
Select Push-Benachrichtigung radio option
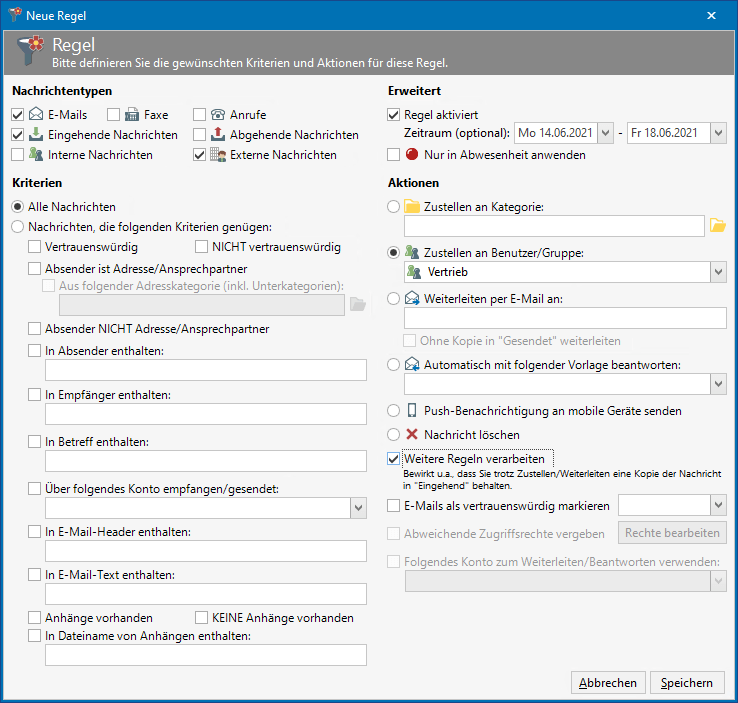click(x=393, y=411)
